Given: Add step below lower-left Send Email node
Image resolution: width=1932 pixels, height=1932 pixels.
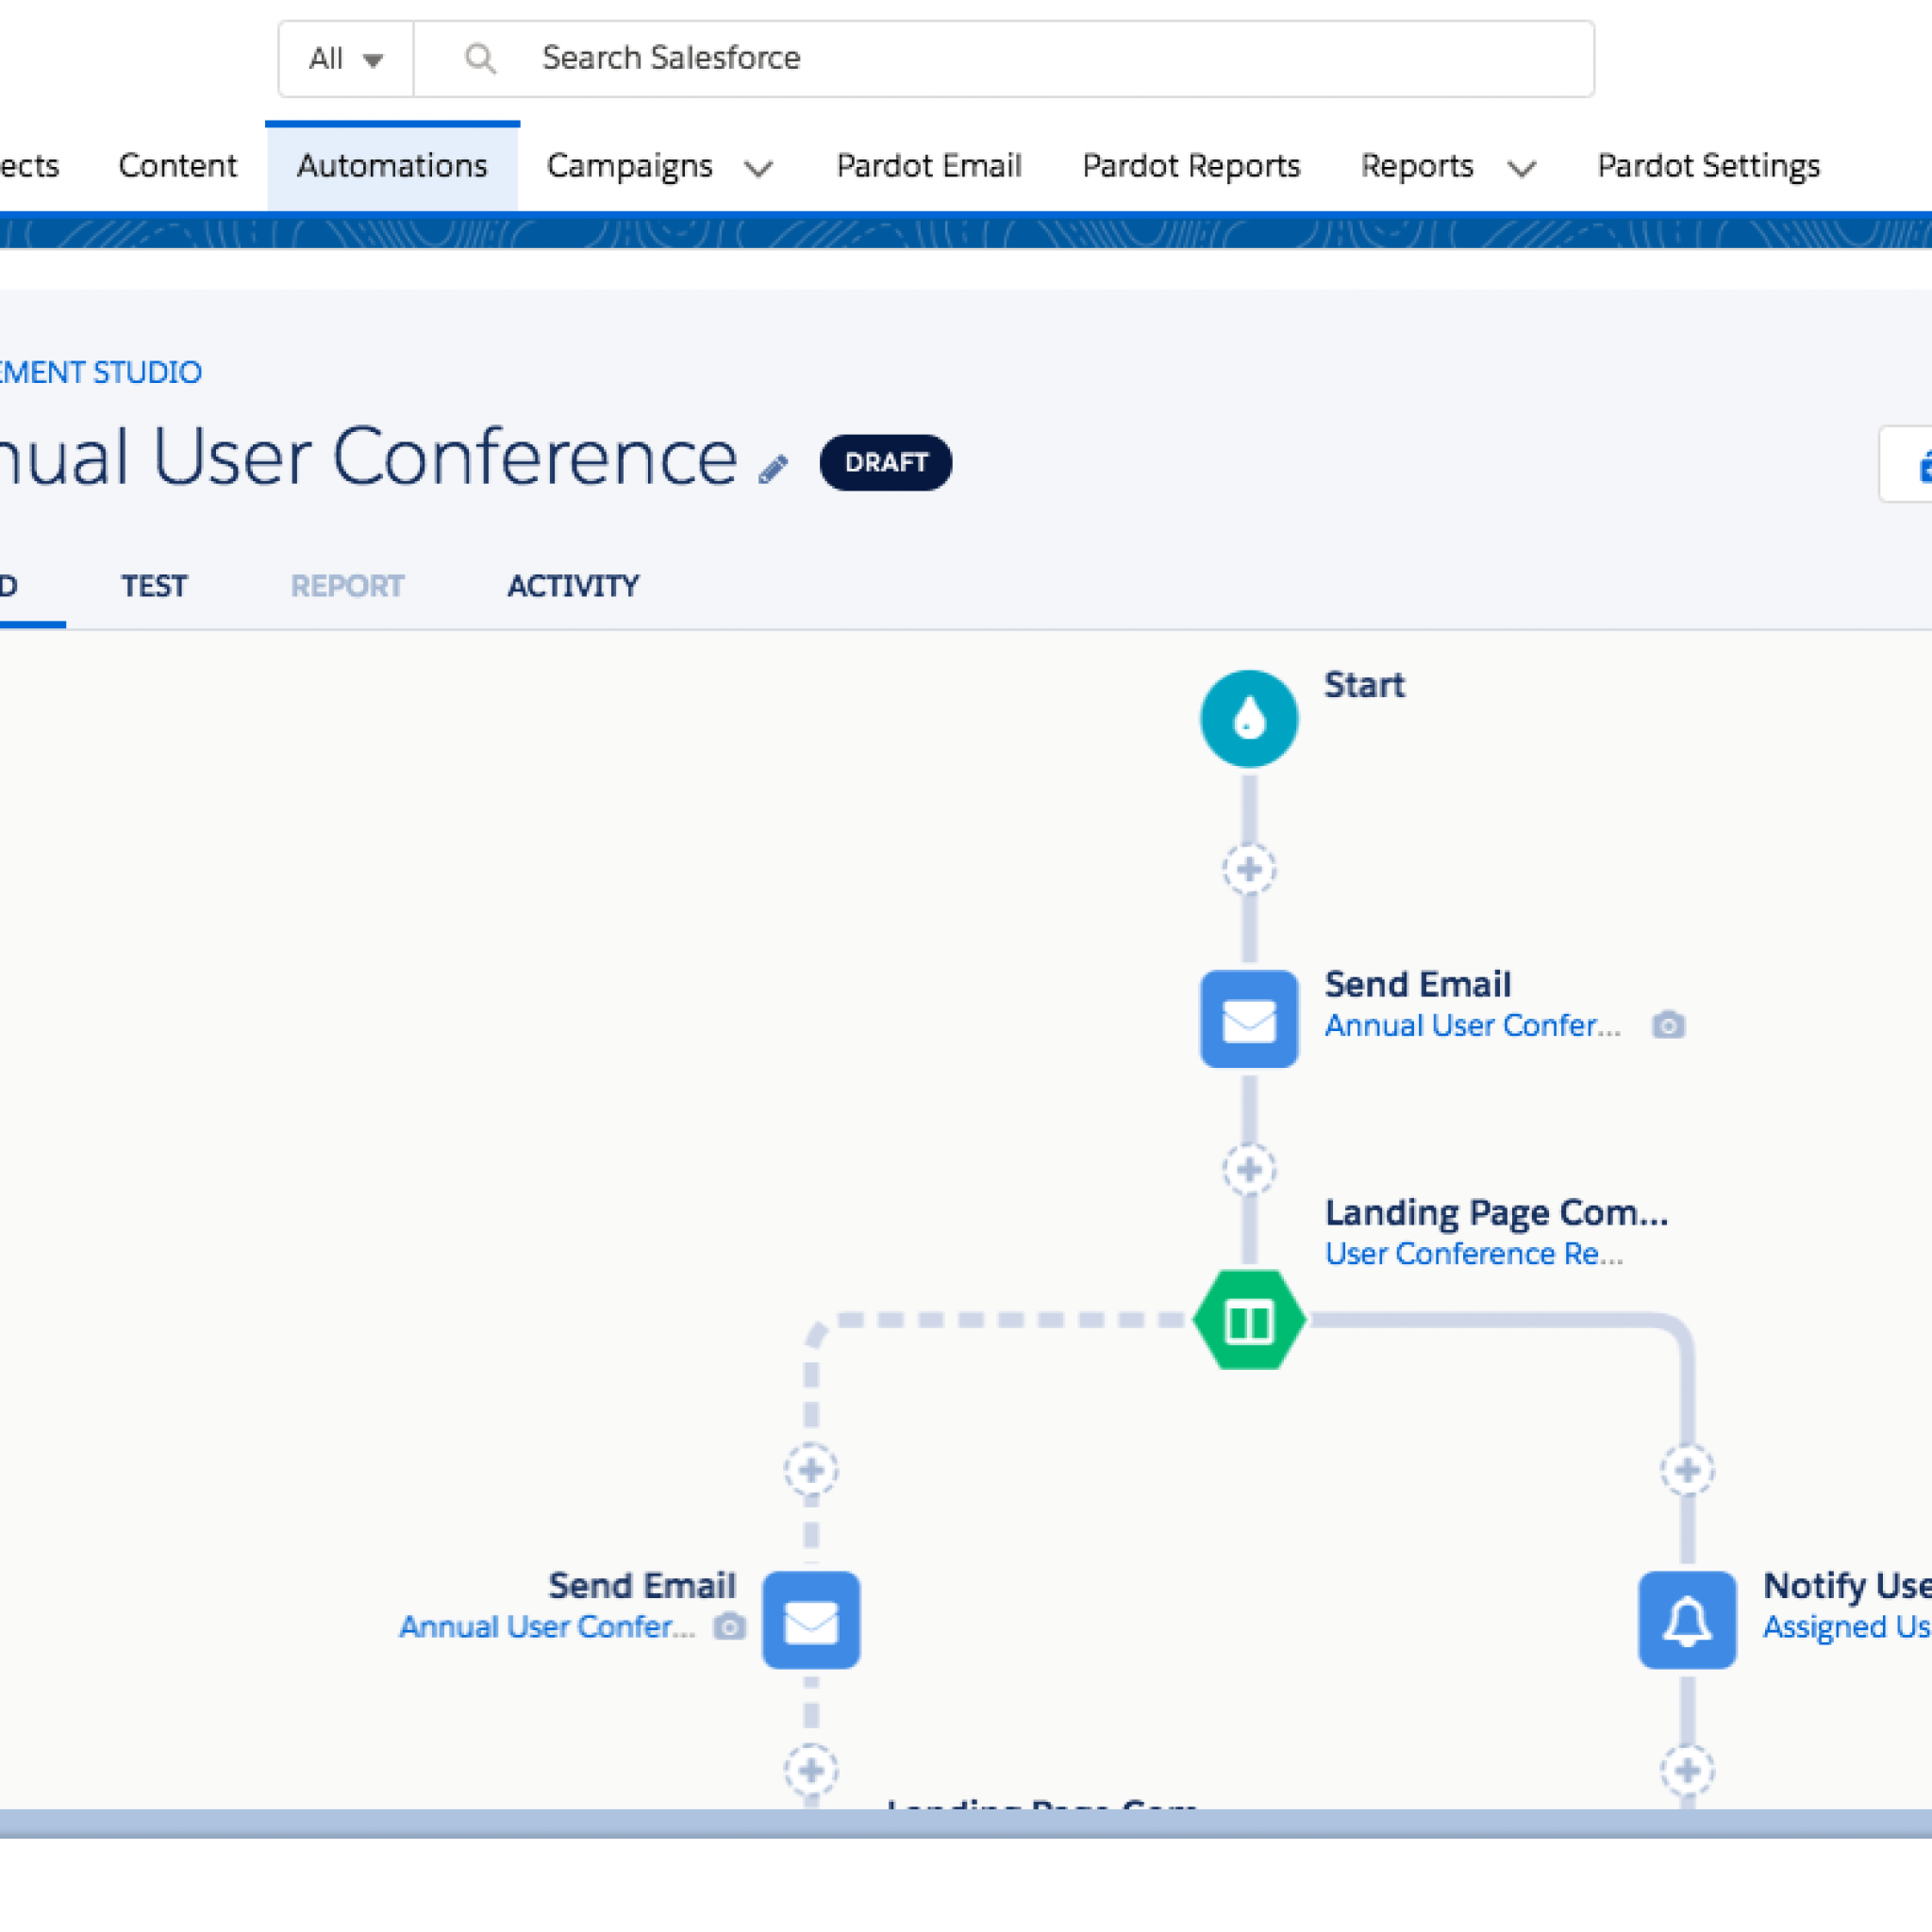Looking at the screenshot, I should point(811,1771).
